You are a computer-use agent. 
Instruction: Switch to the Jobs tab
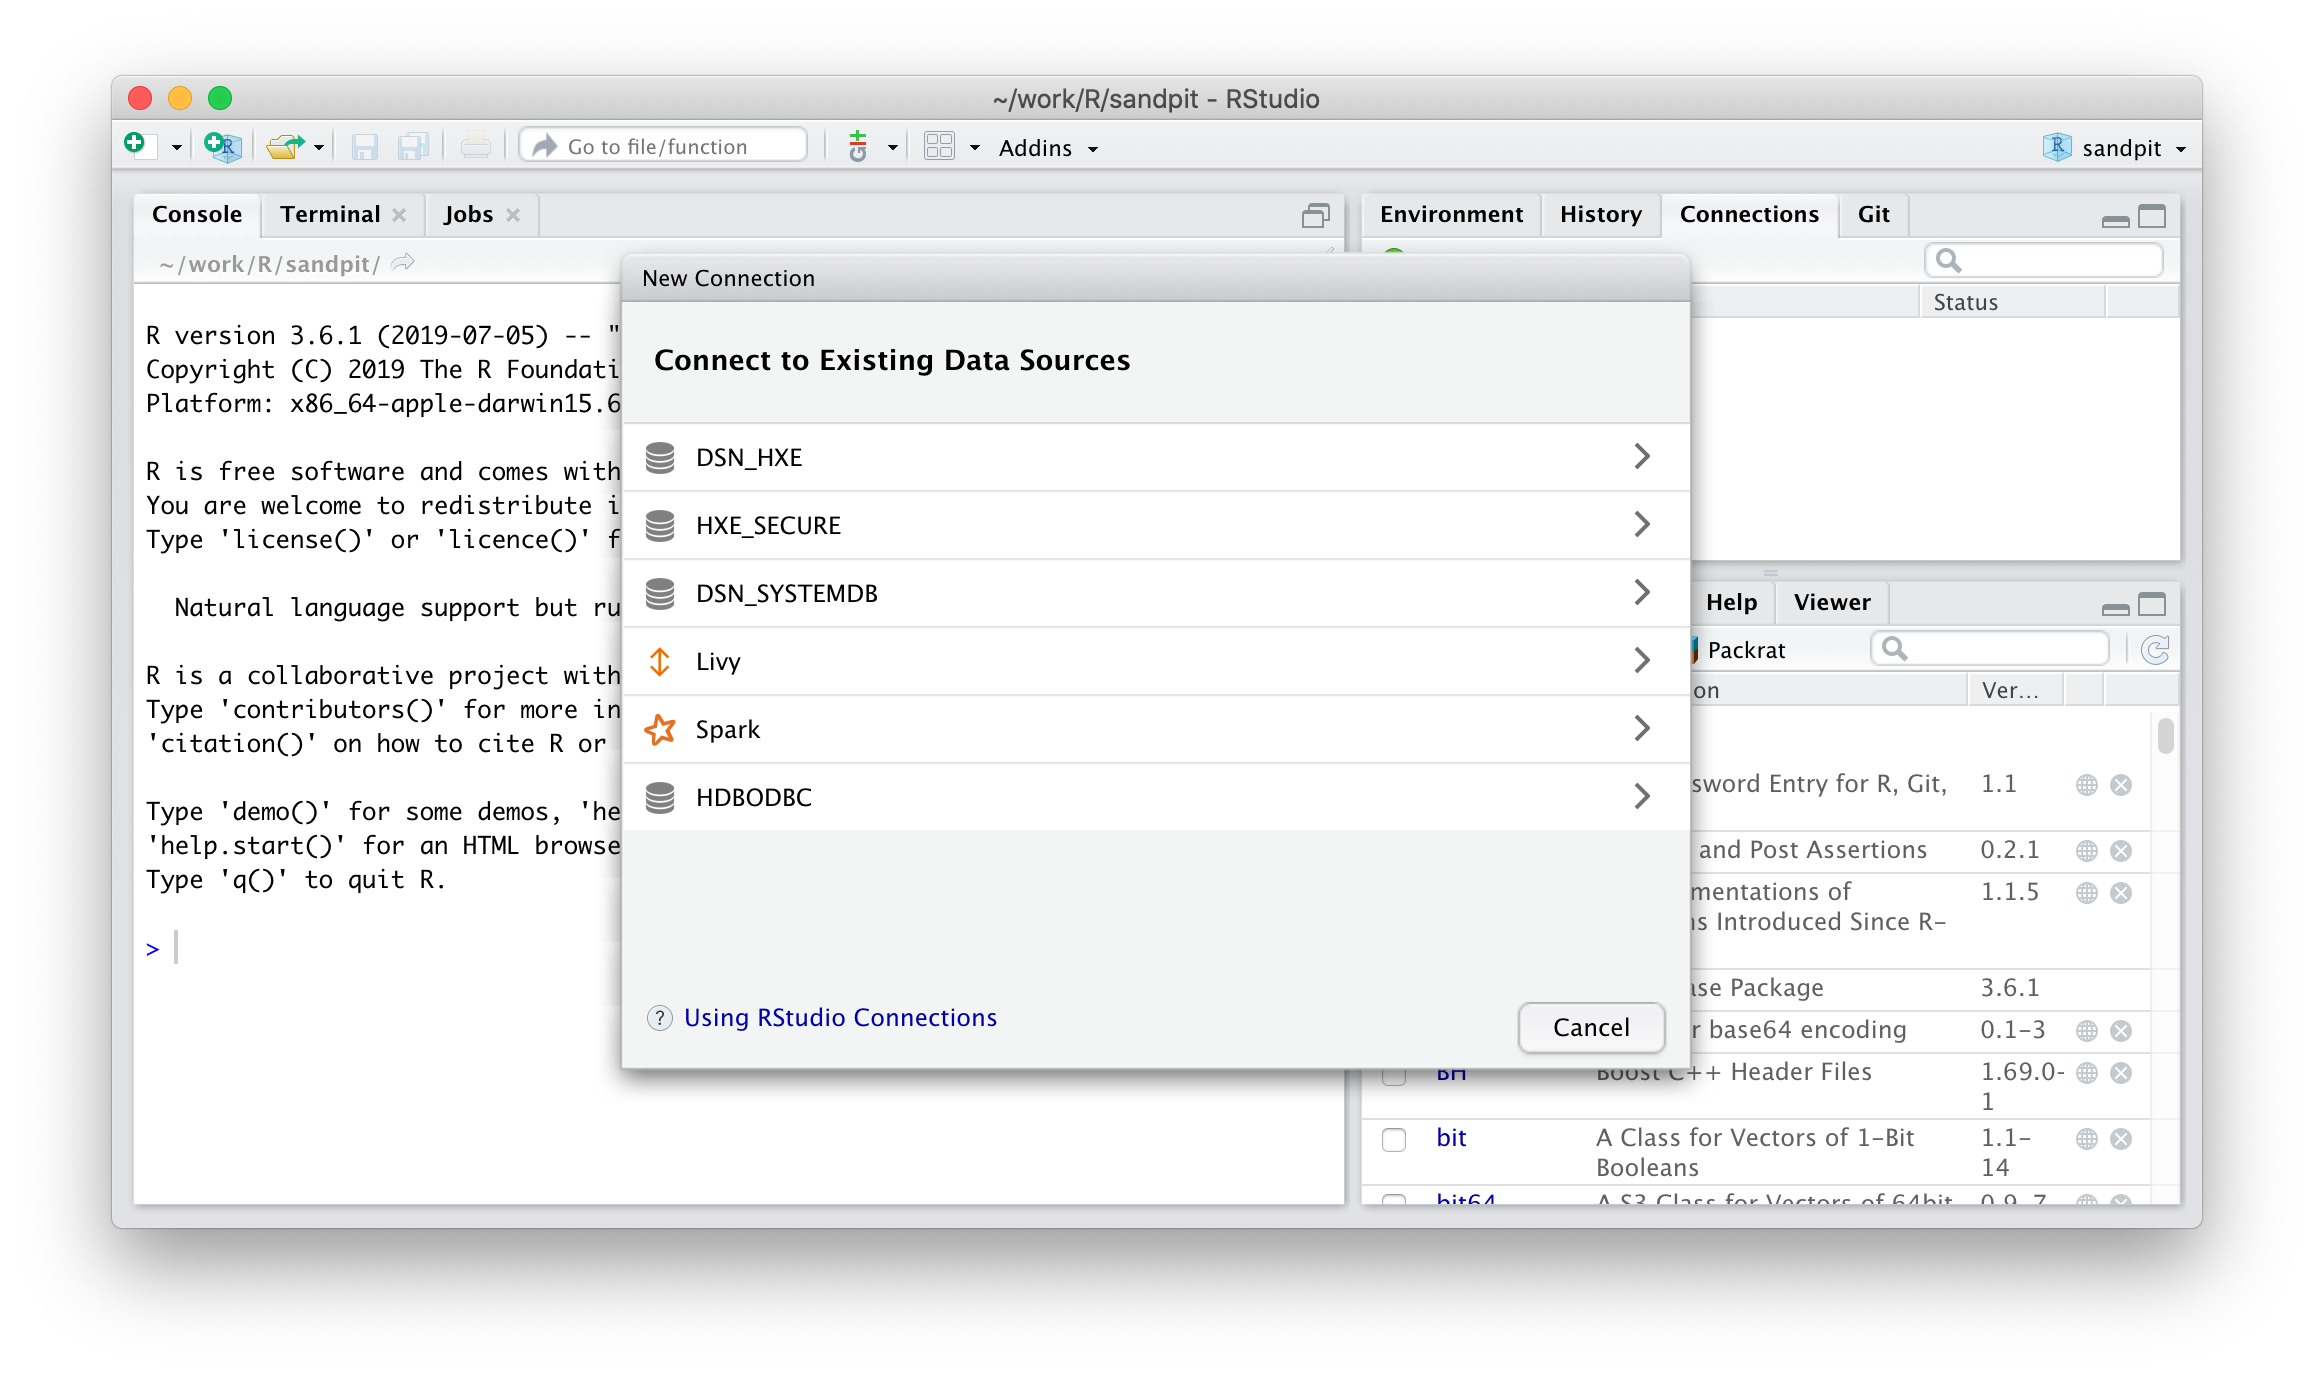pyautogui.click(x=468, y=214)
